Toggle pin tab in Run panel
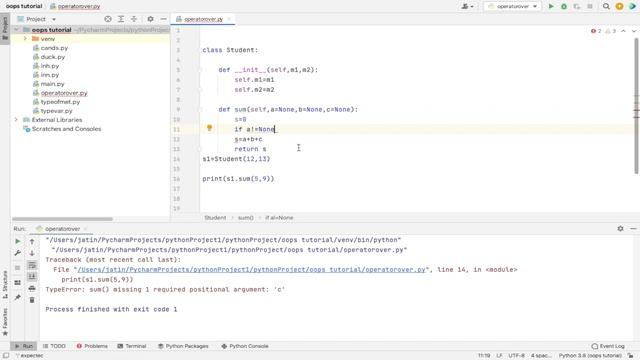Image resolution: width=640 pixels, height=360 pixels. coord(18,297)
